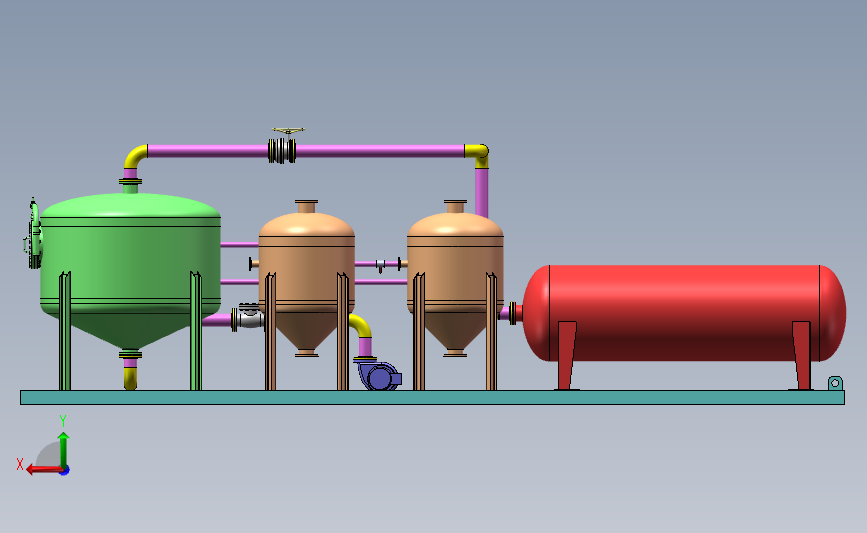
Task: Click capped side nozzle on left orange tank
Action: (x=254, y=264)
